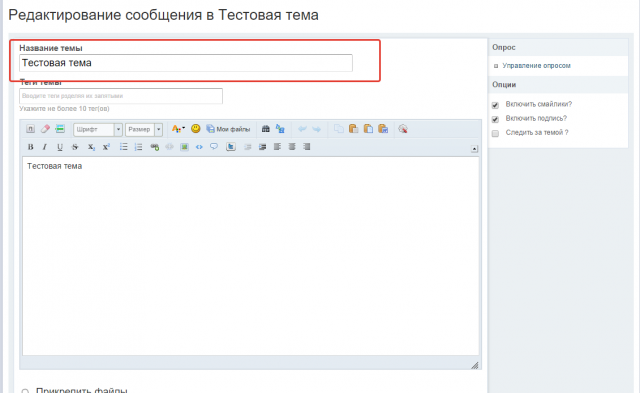Open the Мои файлы button
Viewport: 640px width, 393px height.
point(228,129)
